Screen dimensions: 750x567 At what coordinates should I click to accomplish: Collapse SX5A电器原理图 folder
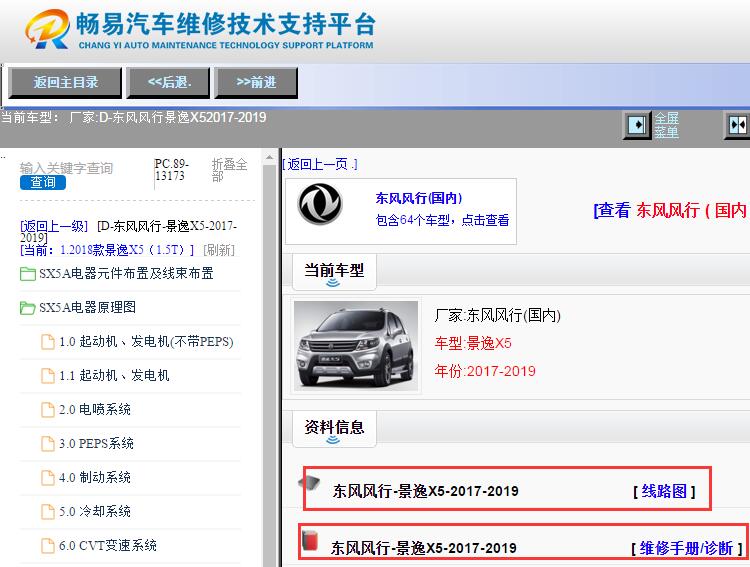pos(87,307)
